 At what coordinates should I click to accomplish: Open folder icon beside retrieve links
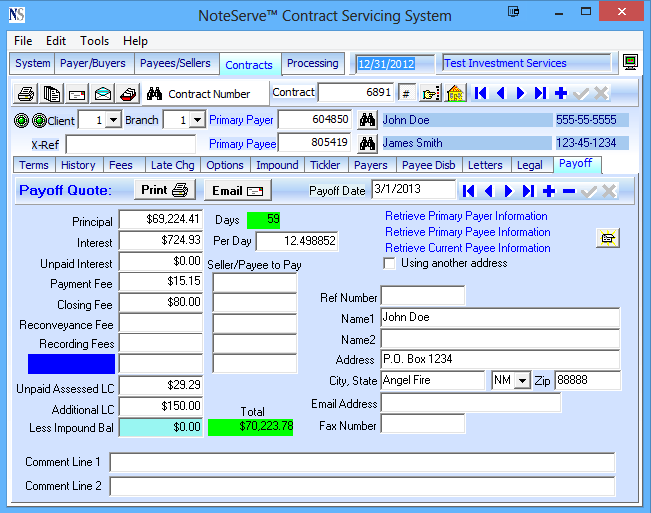coord(607,237)
